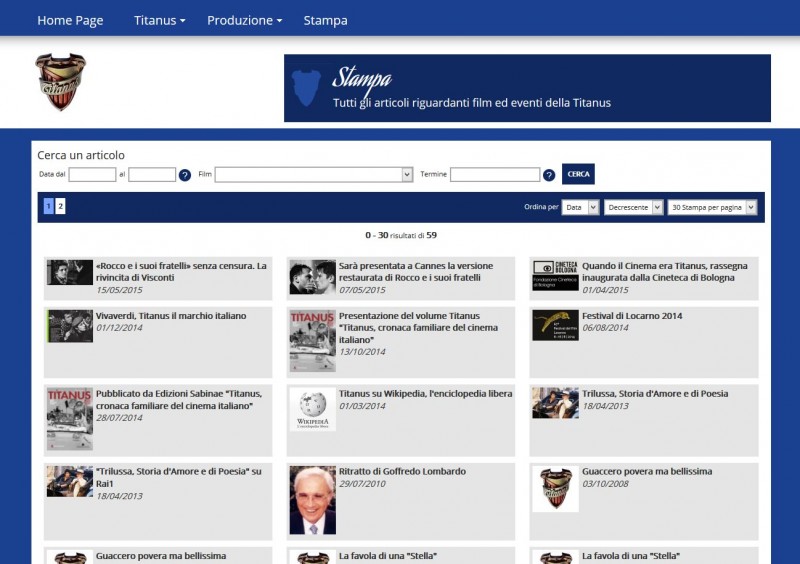Open 'Trilussa, Storia d'Amore e di Poesia' article

click(655, 394)
